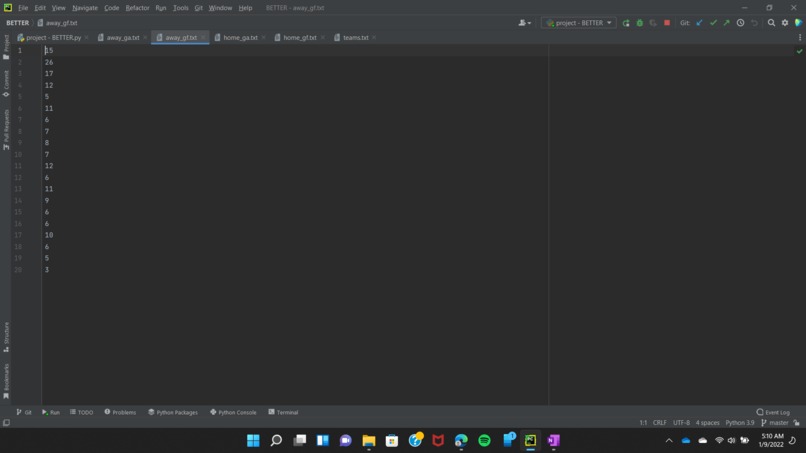Viewport: 806px width, 453px height.
Task: Open Search Everywhere magnifier icon
Action: 771,23
